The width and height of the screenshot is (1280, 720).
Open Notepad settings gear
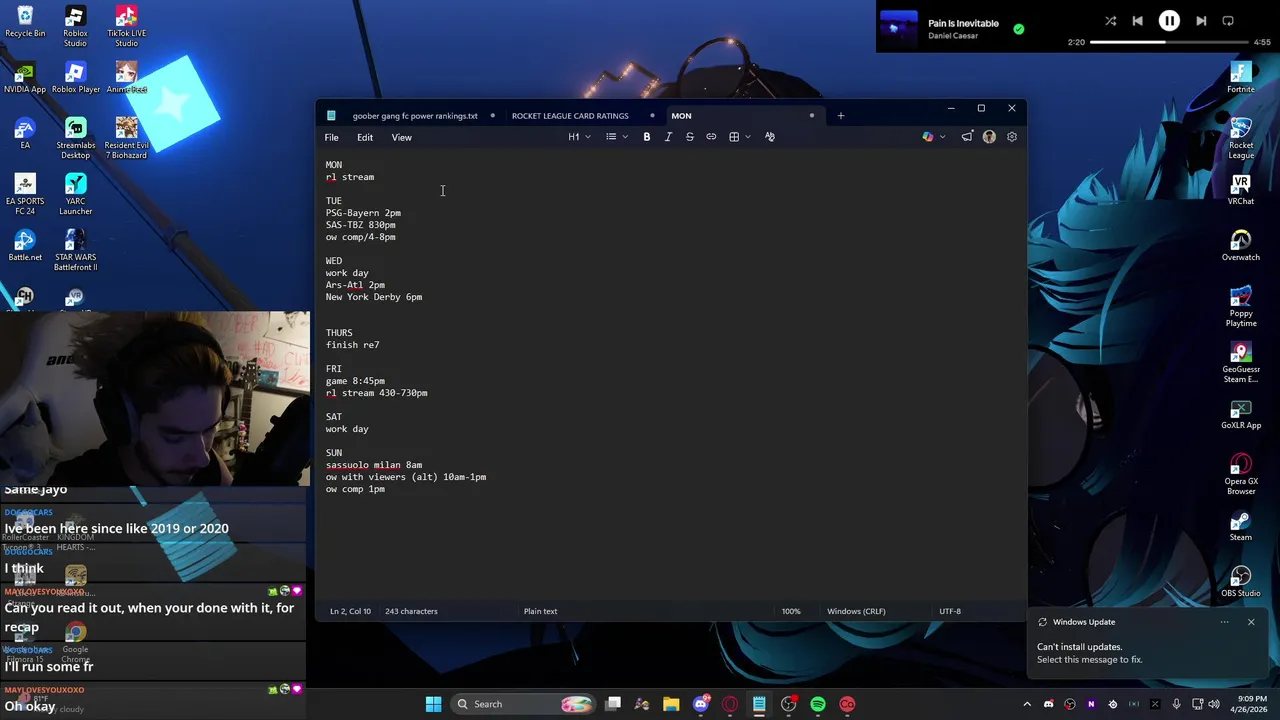coord(1012,137)
